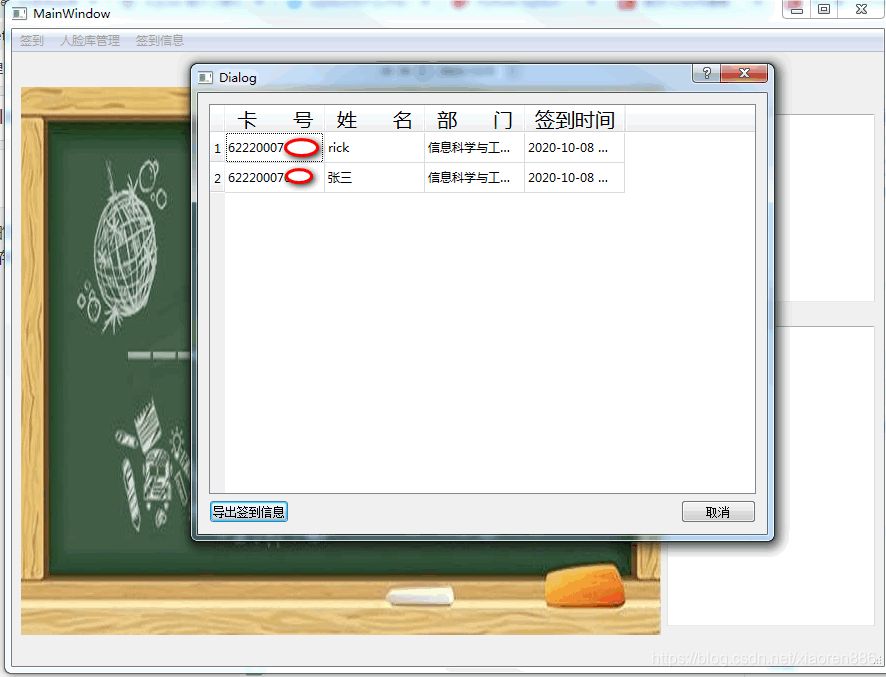The width and height of the screenshot is (886, 677).
Task: Sort by the 卡号 column header
Action: tap(275, 119)
